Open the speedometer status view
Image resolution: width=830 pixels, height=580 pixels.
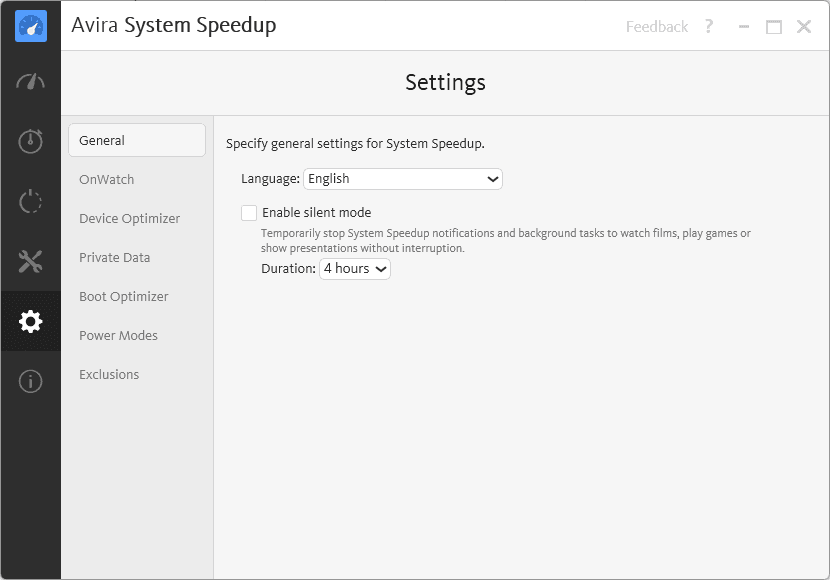(31, 82)
